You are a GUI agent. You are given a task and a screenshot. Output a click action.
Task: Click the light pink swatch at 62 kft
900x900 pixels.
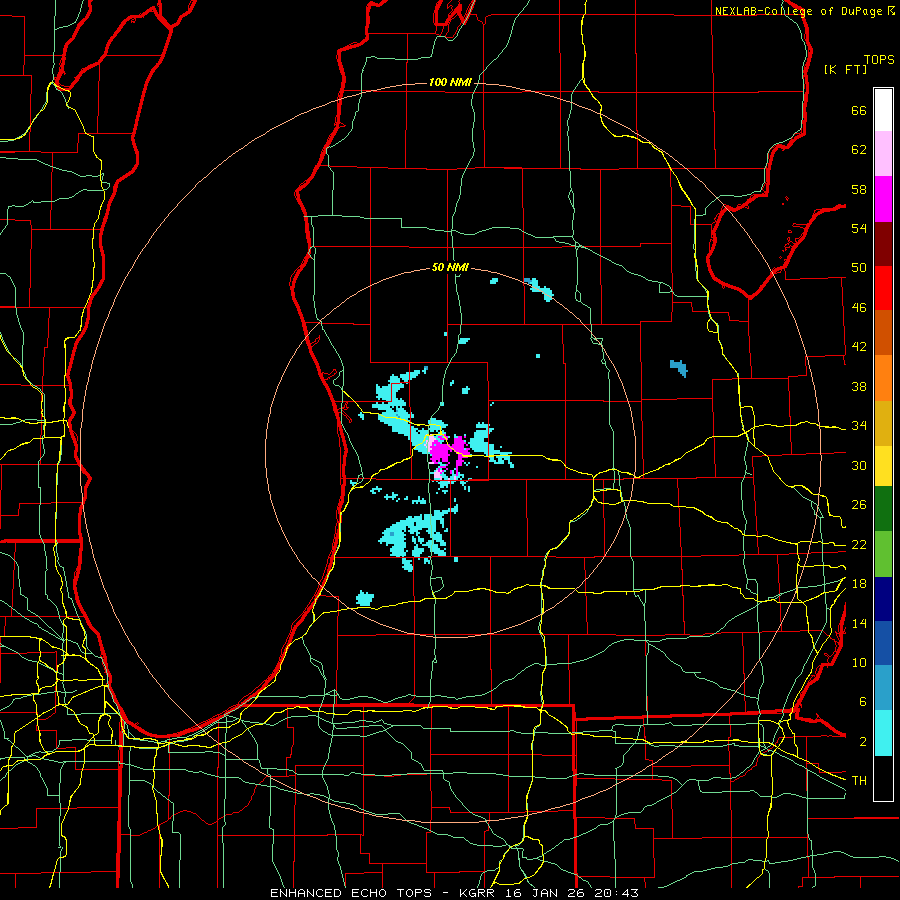coord(883,154)
